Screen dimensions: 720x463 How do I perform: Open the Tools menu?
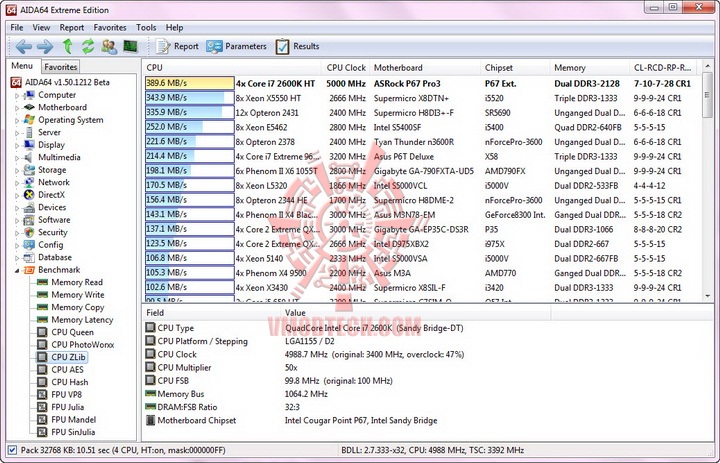click(x=146, y=28)
